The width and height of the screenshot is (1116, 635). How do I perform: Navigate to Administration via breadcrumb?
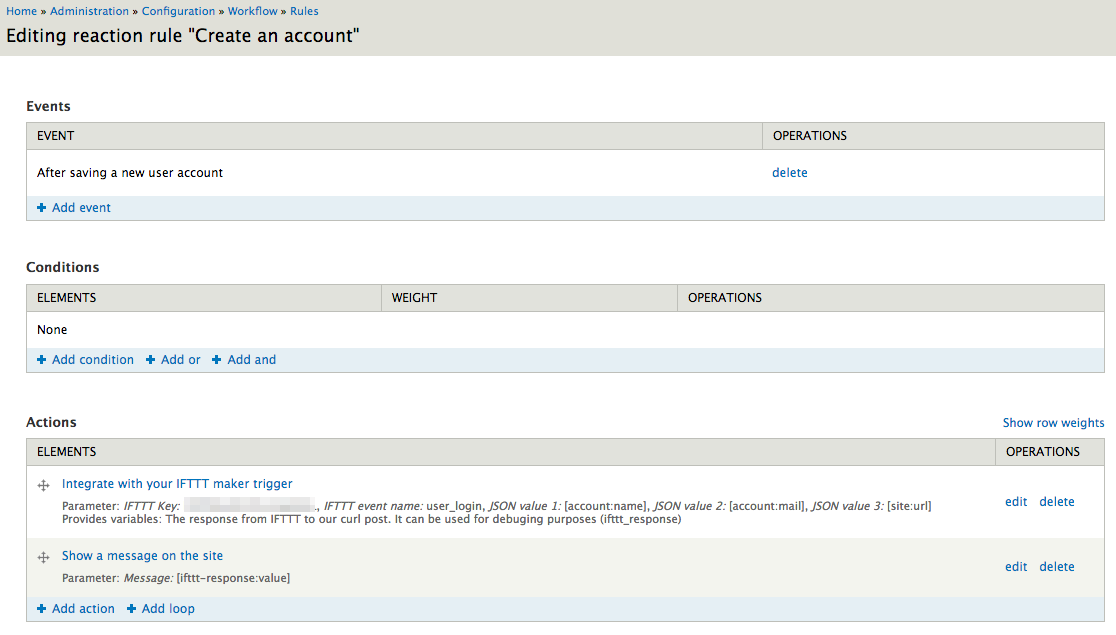click(89, 11)
